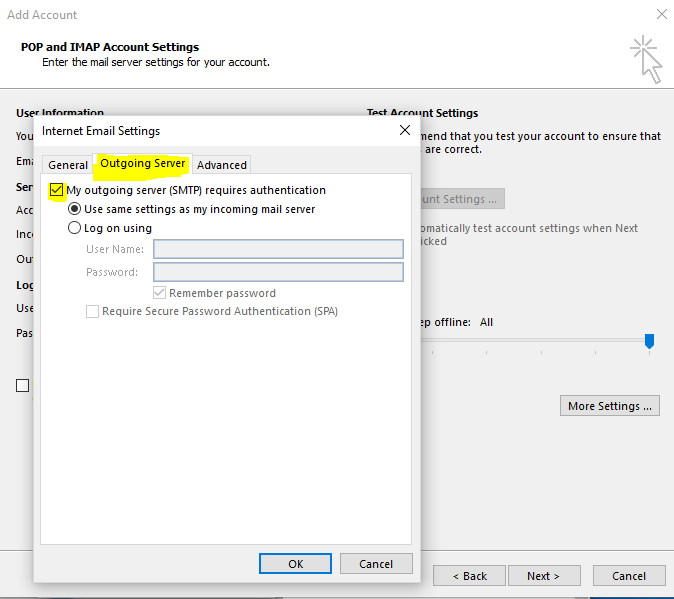The width and height of the screenshot is (674, 599).
Task: Select Use same settings as incoming server
Action: pos(75,209)
